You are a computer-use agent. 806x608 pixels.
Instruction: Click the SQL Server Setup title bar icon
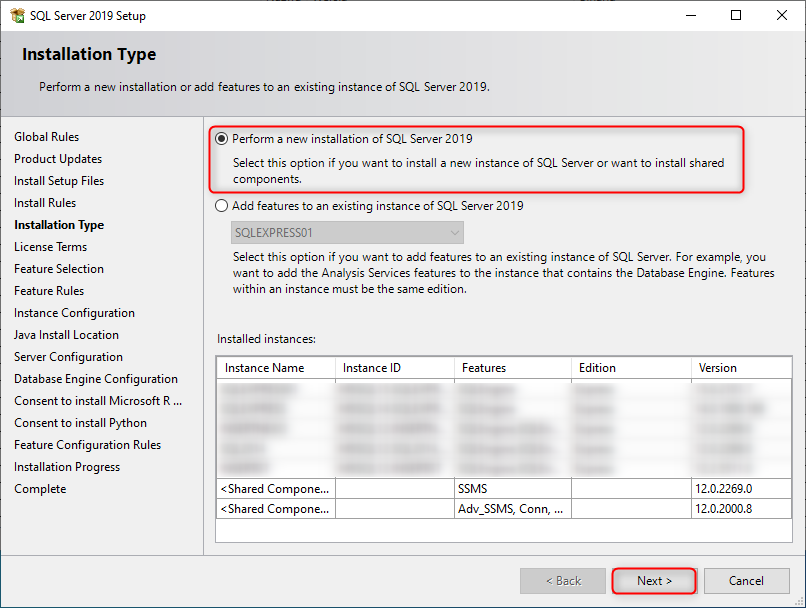[17, 15]
